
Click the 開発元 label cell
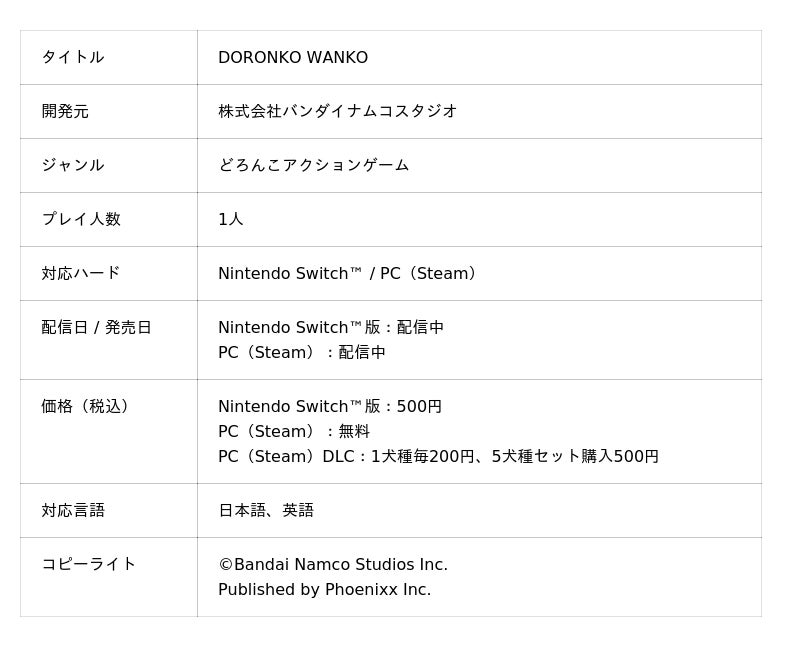pos(65,112)
